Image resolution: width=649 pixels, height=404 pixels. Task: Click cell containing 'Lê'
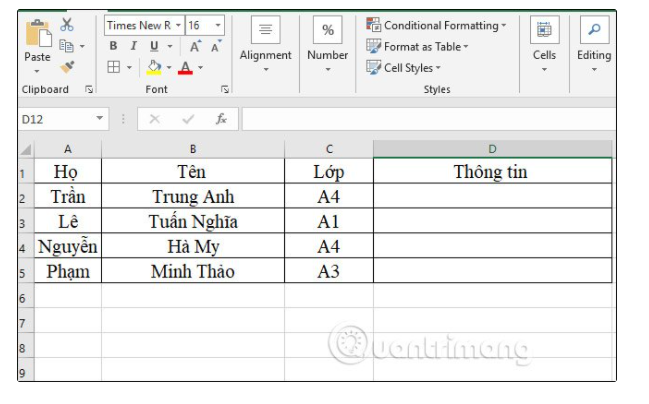coord(68,221)
